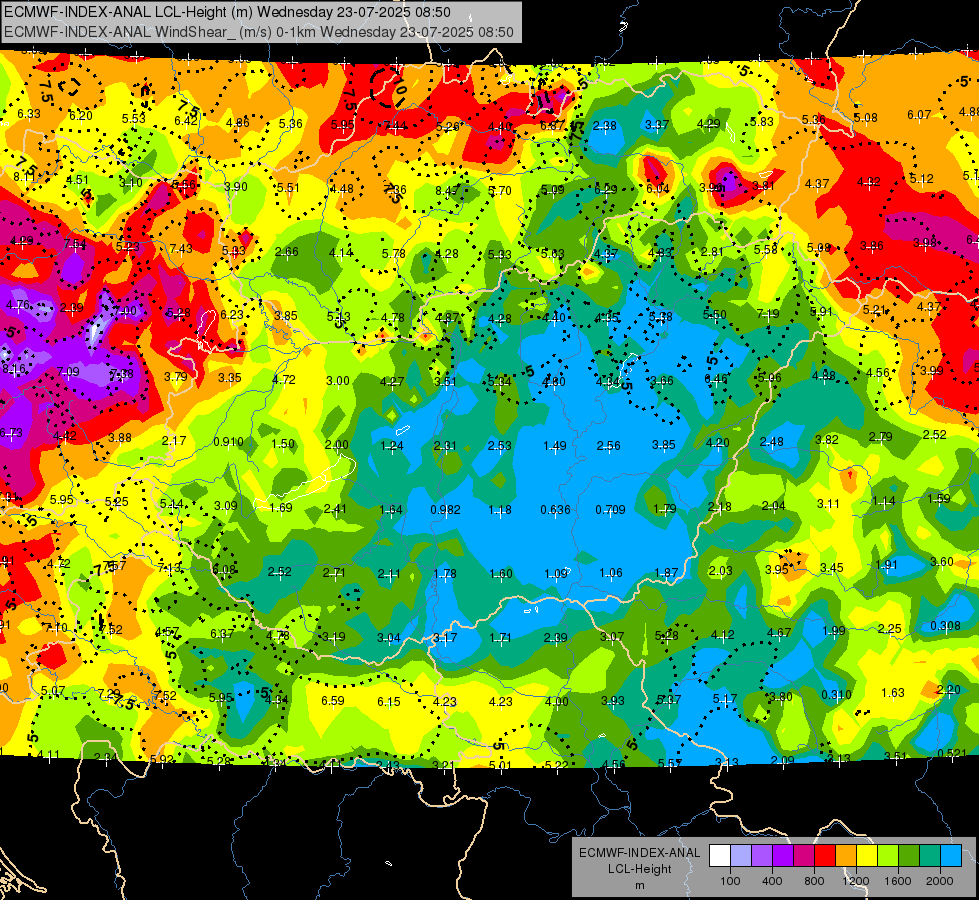Click the white swatch in the LCL-Height legend
The height and width of the screenshot is (900, 979).
pyautogui.click(x=720, y=856)
